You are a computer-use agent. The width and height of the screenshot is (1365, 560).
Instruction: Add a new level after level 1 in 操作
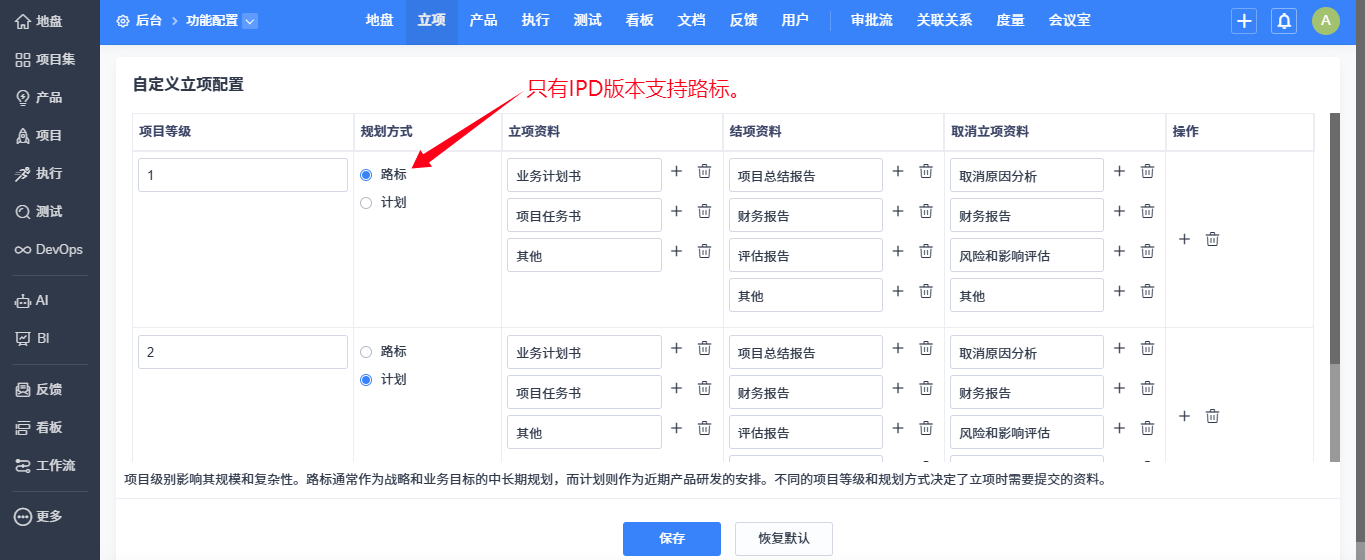(1184, 239)
